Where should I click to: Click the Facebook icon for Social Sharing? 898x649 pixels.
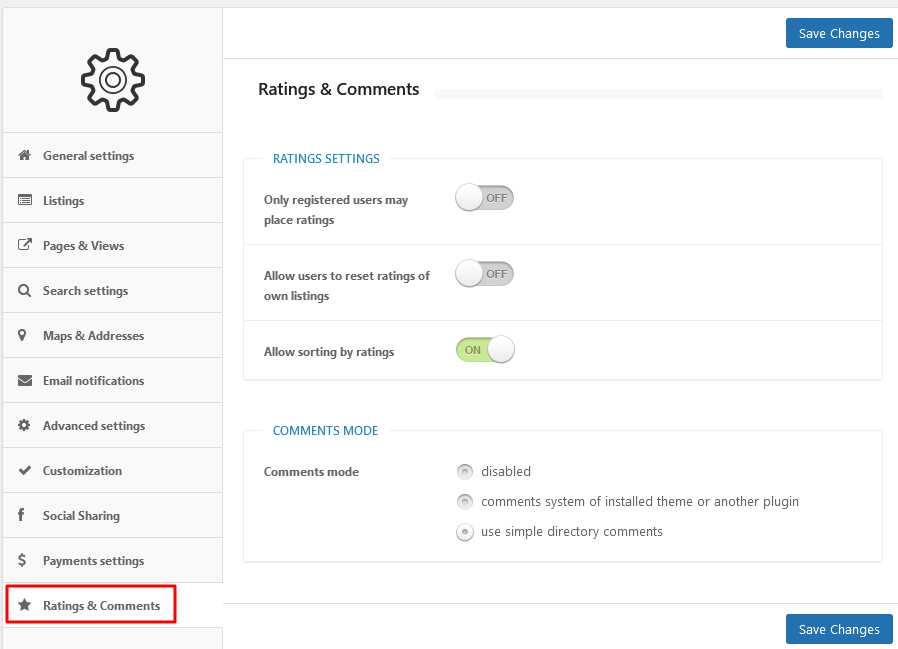[x=21, y=514]
